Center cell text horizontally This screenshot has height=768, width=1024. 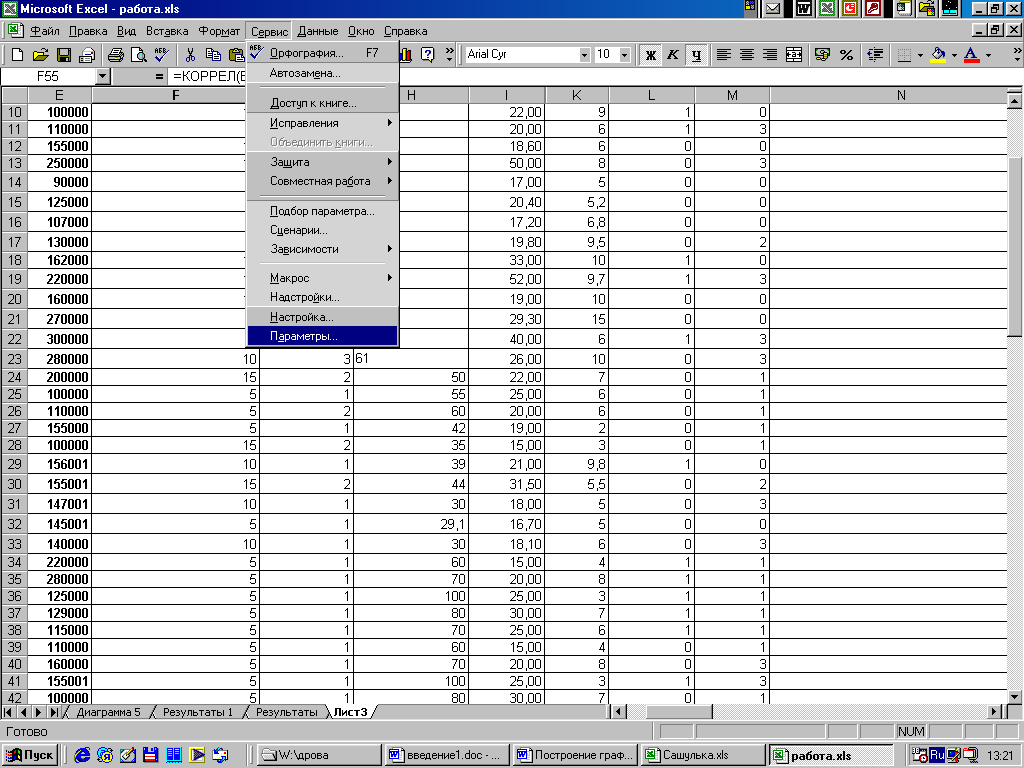(746, 55)
